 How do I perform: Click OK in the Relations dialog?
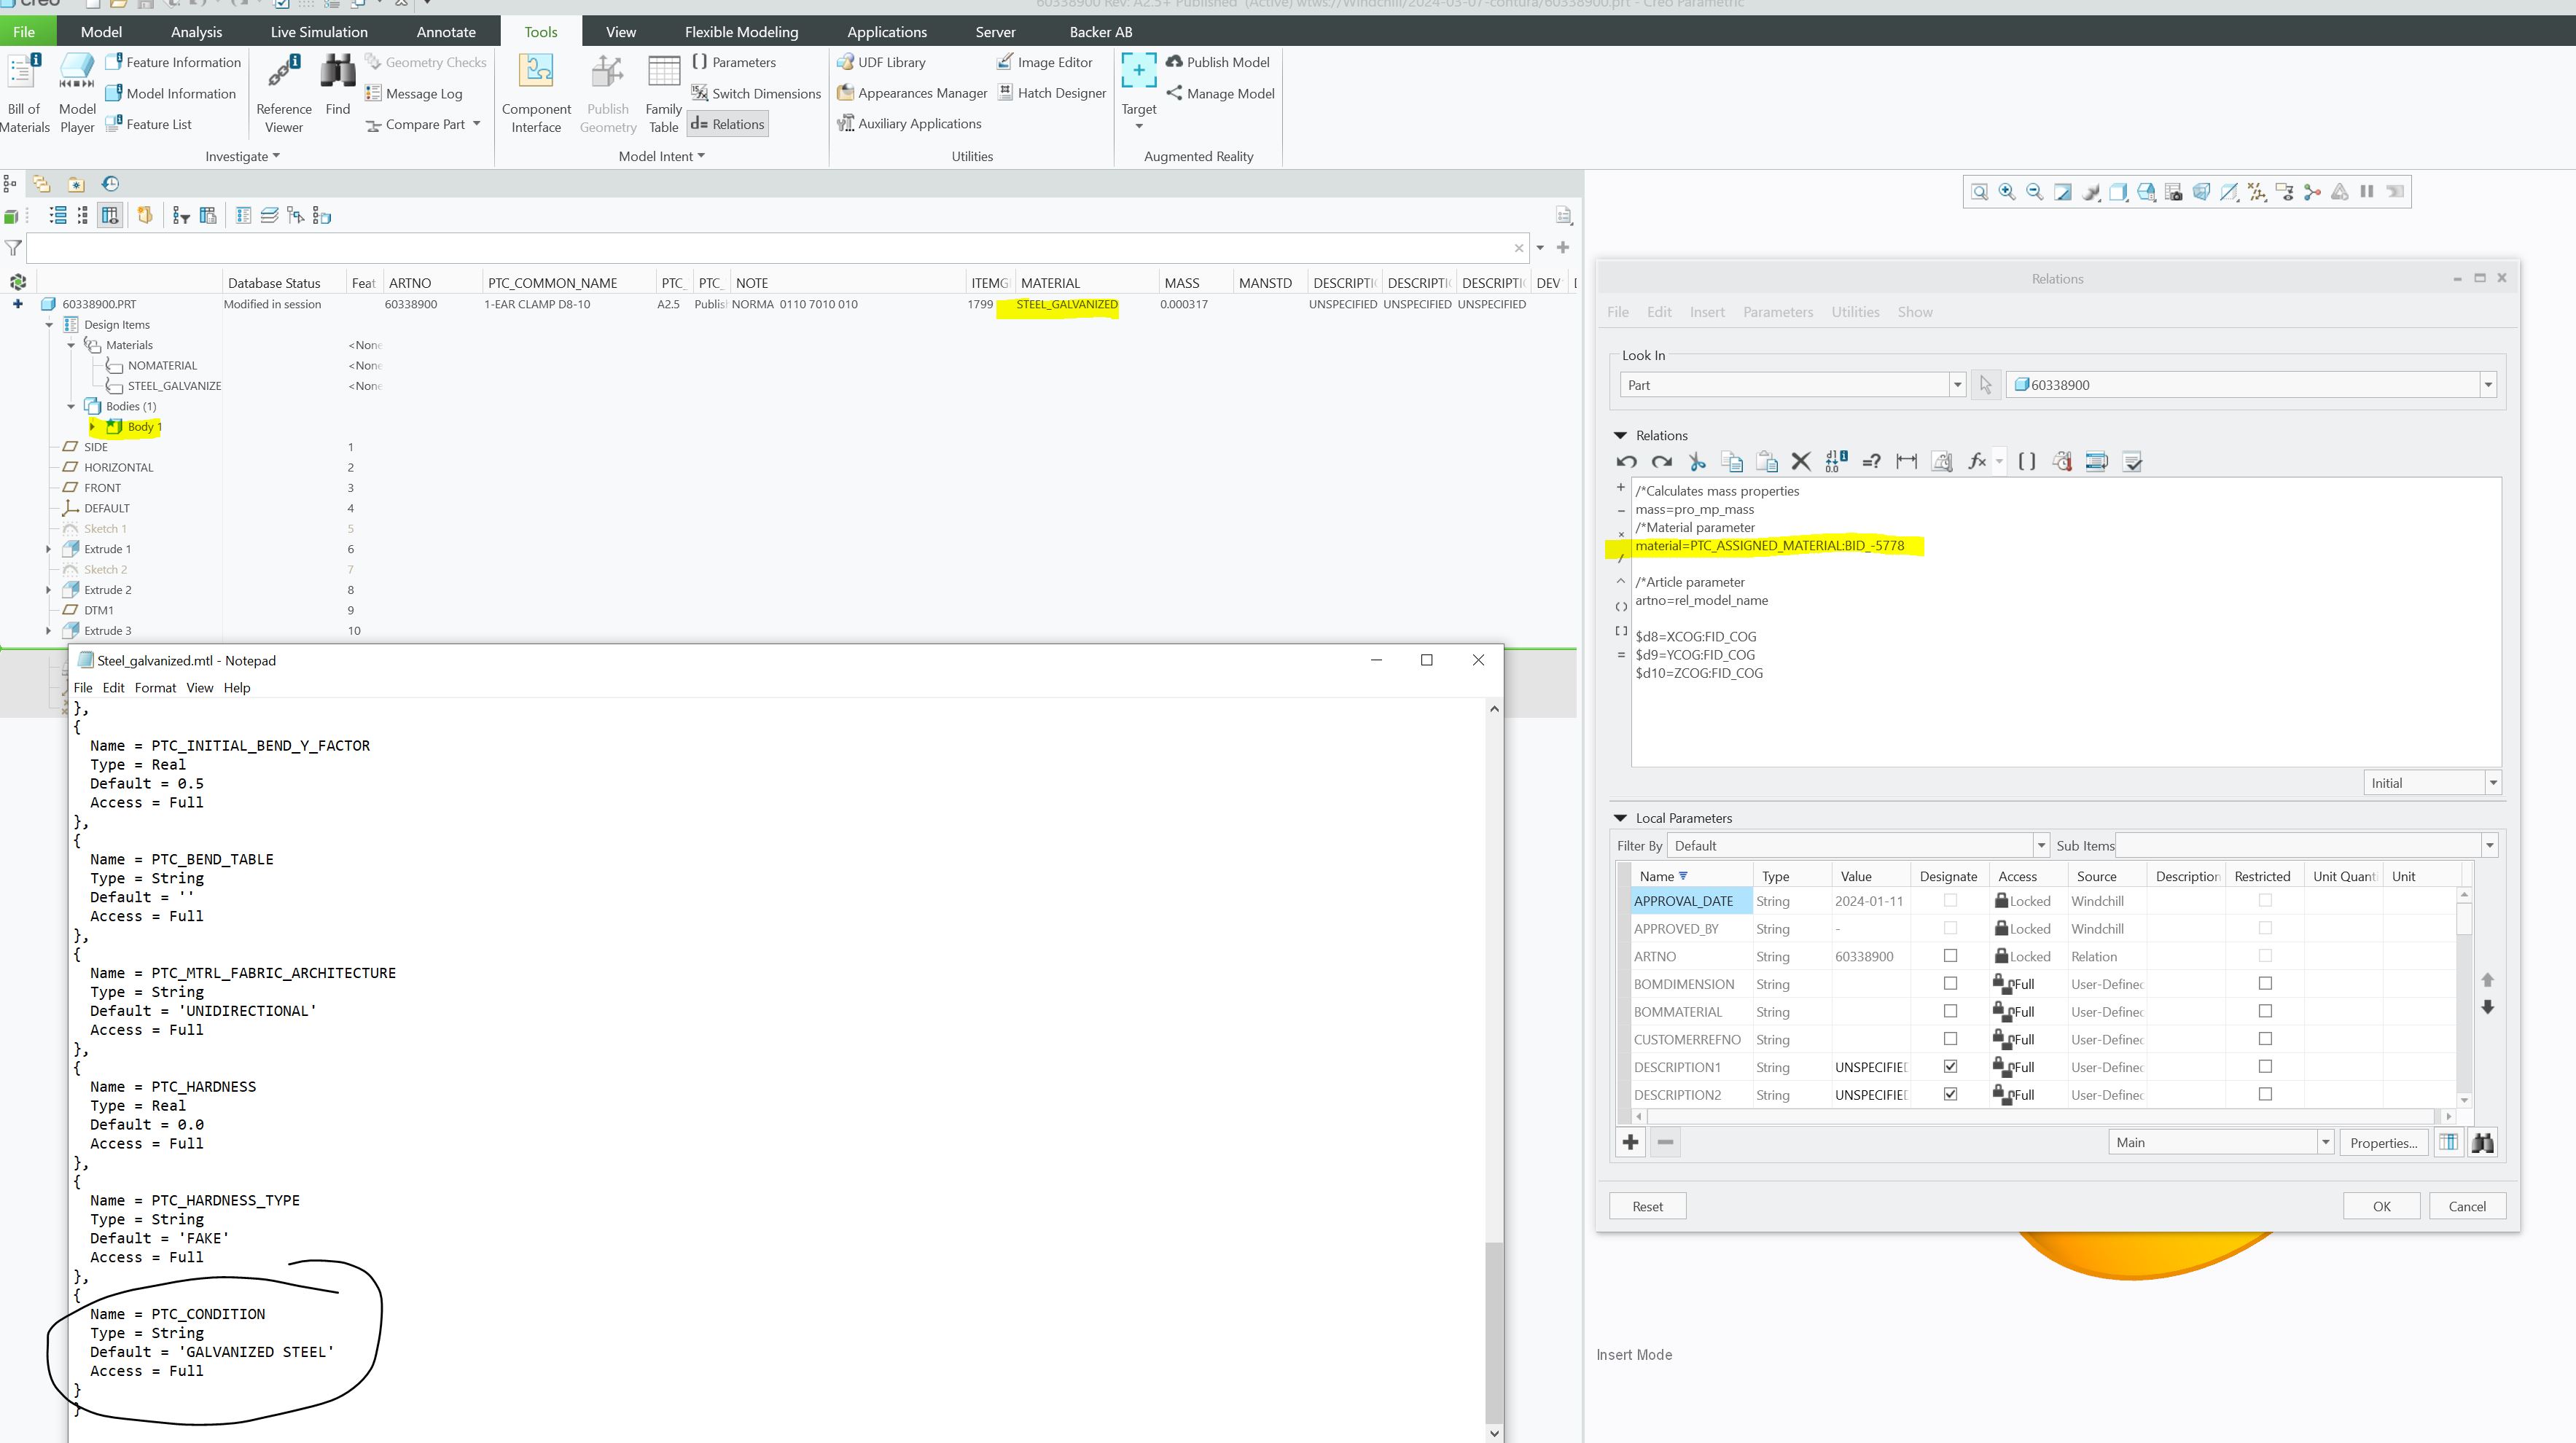tap(2381, 1206)
